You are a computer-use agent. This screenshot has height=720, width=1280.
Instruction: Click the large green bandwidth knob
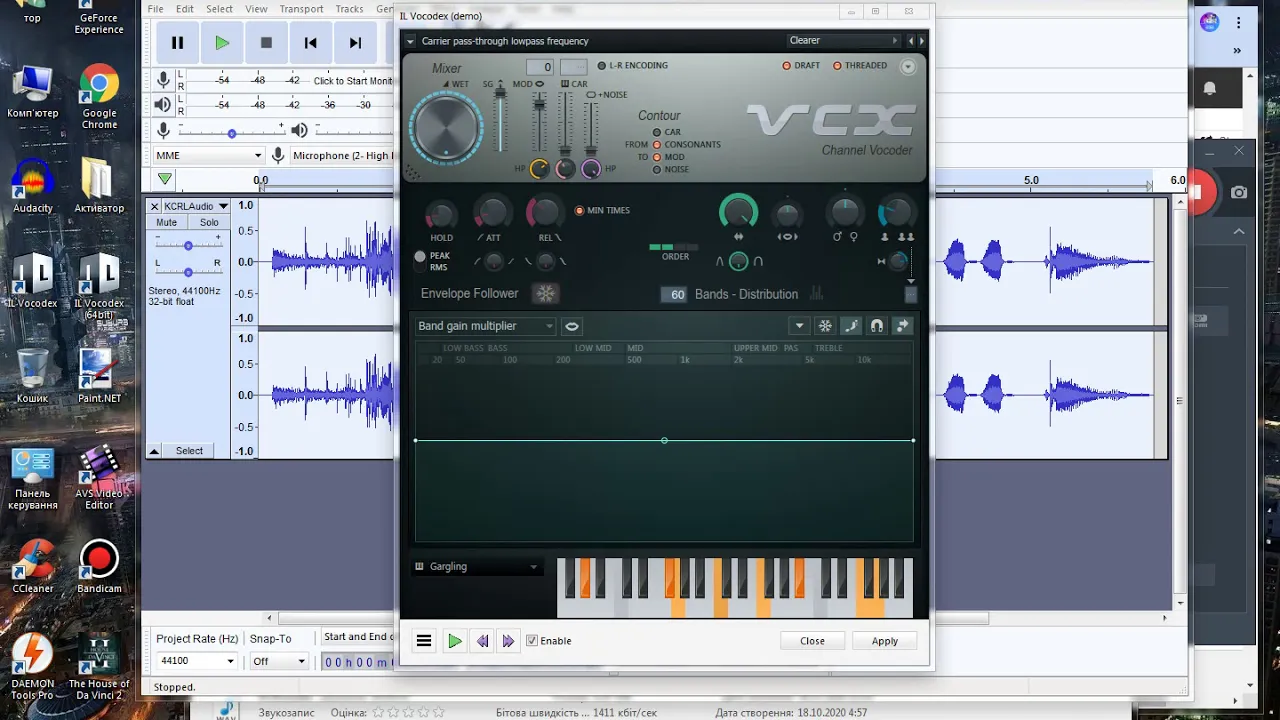coord(738,212)
